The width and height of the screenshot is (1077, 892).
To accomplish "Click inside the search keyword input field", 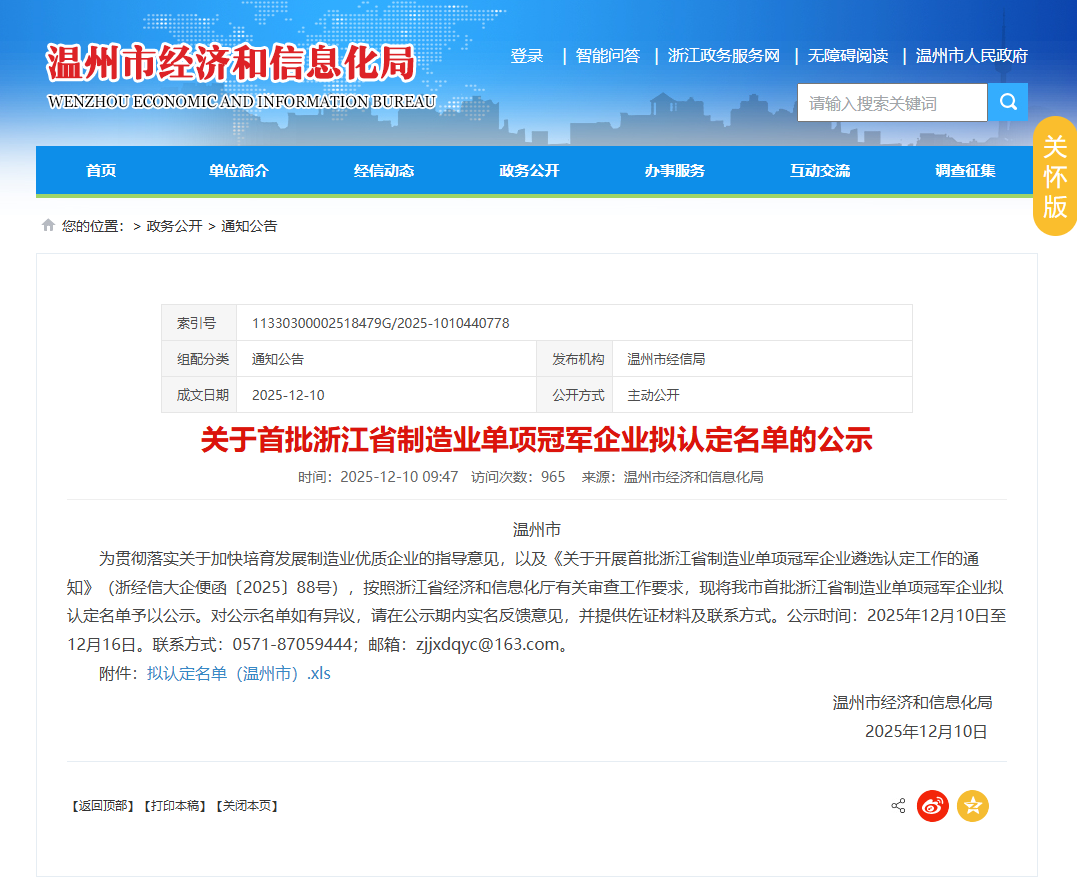I will (890, 101).
